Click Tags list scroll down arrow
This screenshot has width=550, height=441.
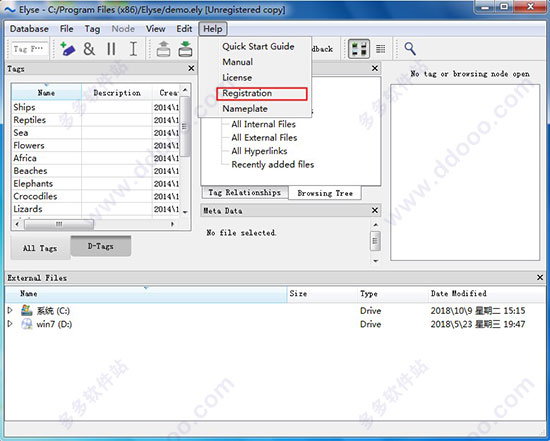pos(185,212)
